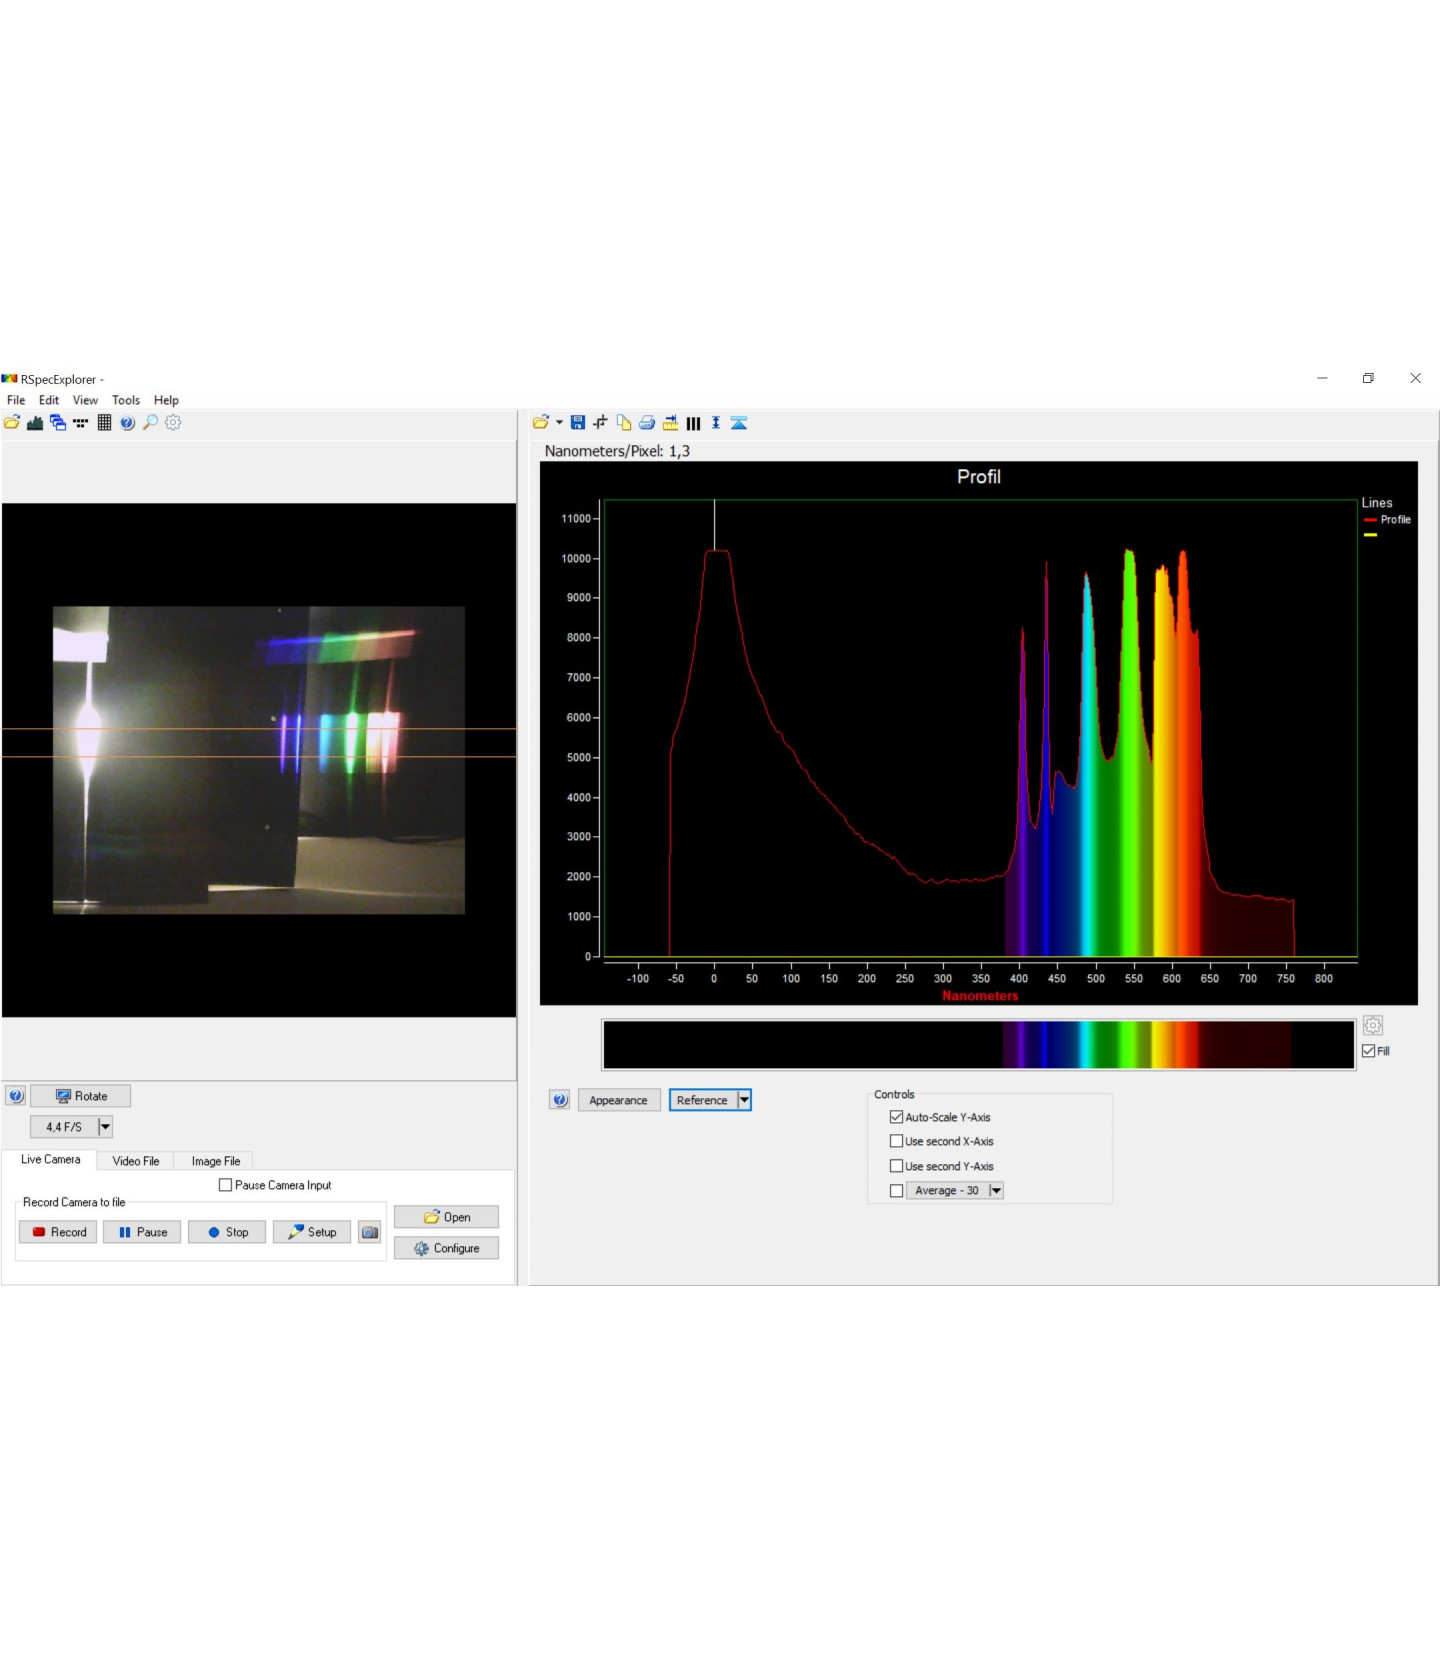The image size is (1440, 1654).
Task: Click help icon beside Appearance button
Action: [560, 1100]
